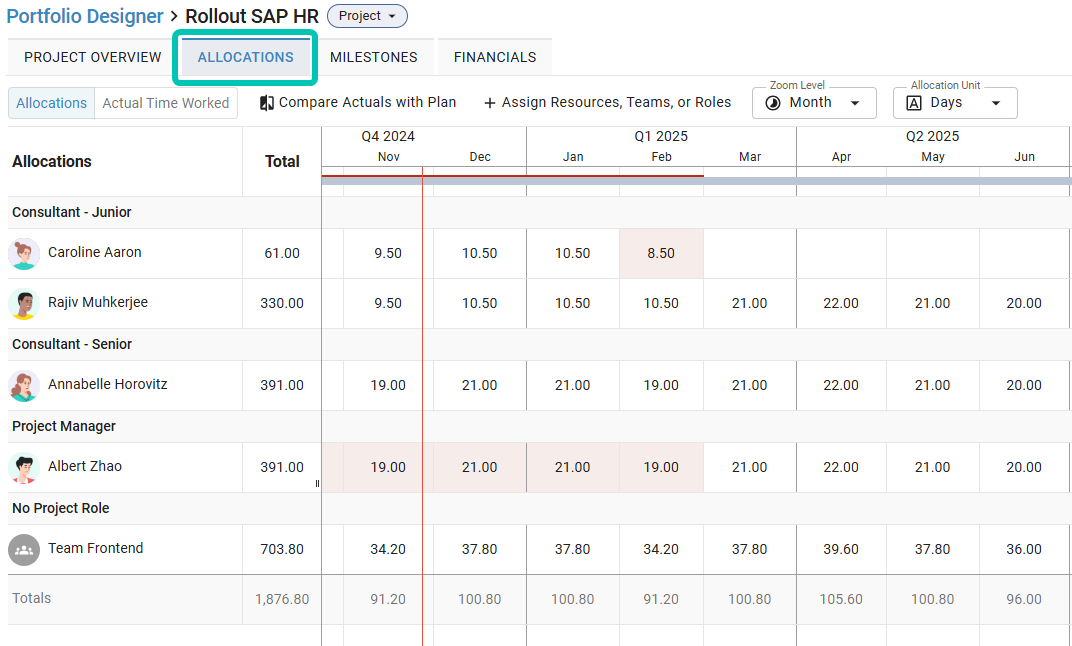1072x646 pixels.
Task: Click Albert Zhao's avatar icon
Action: [x=24, y=468]
